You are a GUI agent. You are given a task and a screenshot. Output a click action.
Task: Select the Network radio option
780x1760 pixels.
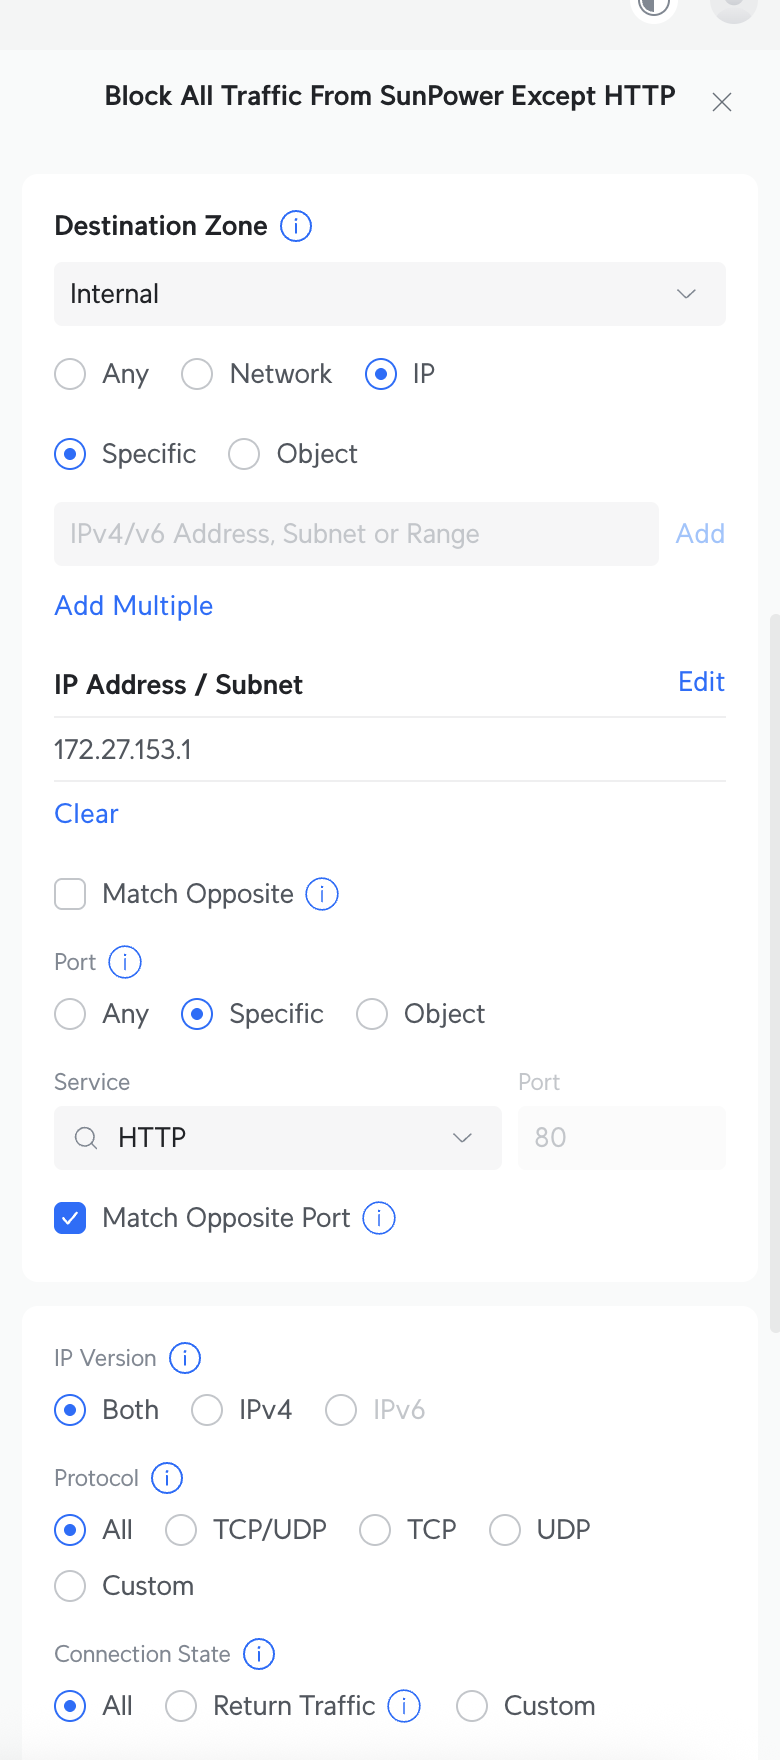click(x=197, y=374)
